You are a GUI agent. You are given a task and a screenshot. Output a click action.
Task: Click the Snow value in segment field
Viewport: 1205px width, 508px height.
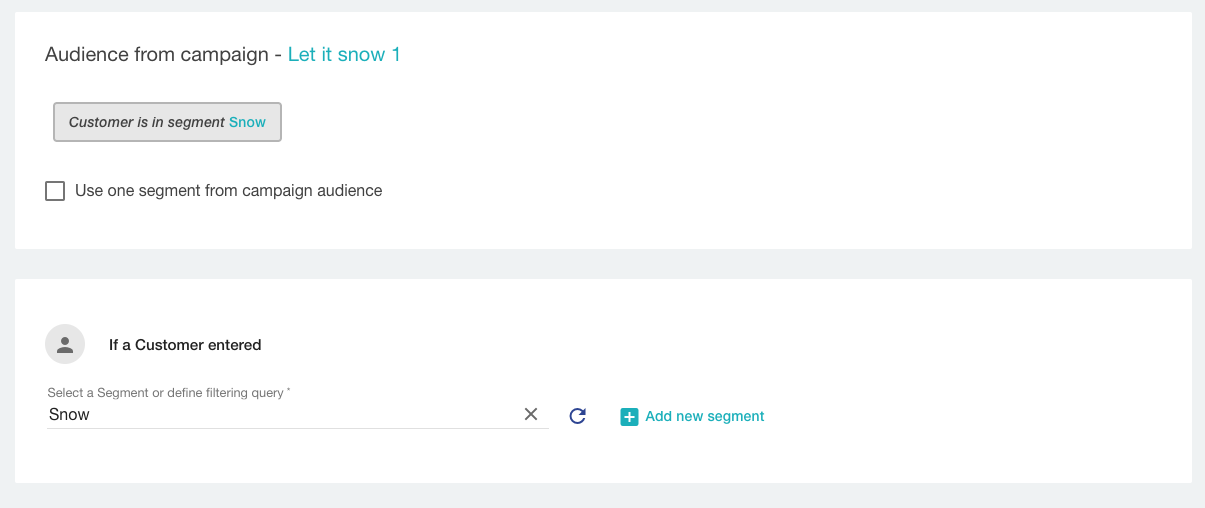click(69, 415)
